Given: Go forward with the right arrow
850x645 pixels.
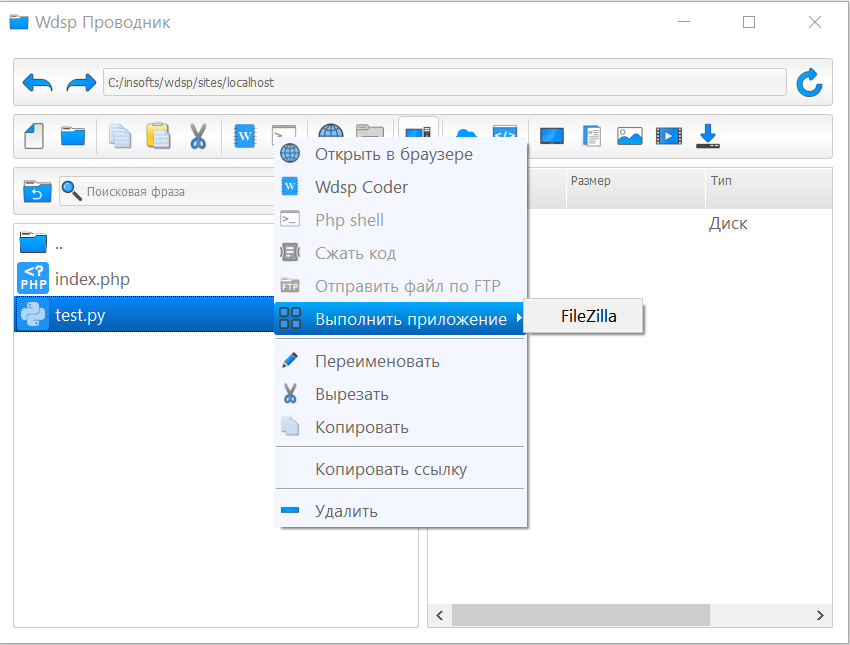Looking at the screenshot, I should [x=81, y=83].
